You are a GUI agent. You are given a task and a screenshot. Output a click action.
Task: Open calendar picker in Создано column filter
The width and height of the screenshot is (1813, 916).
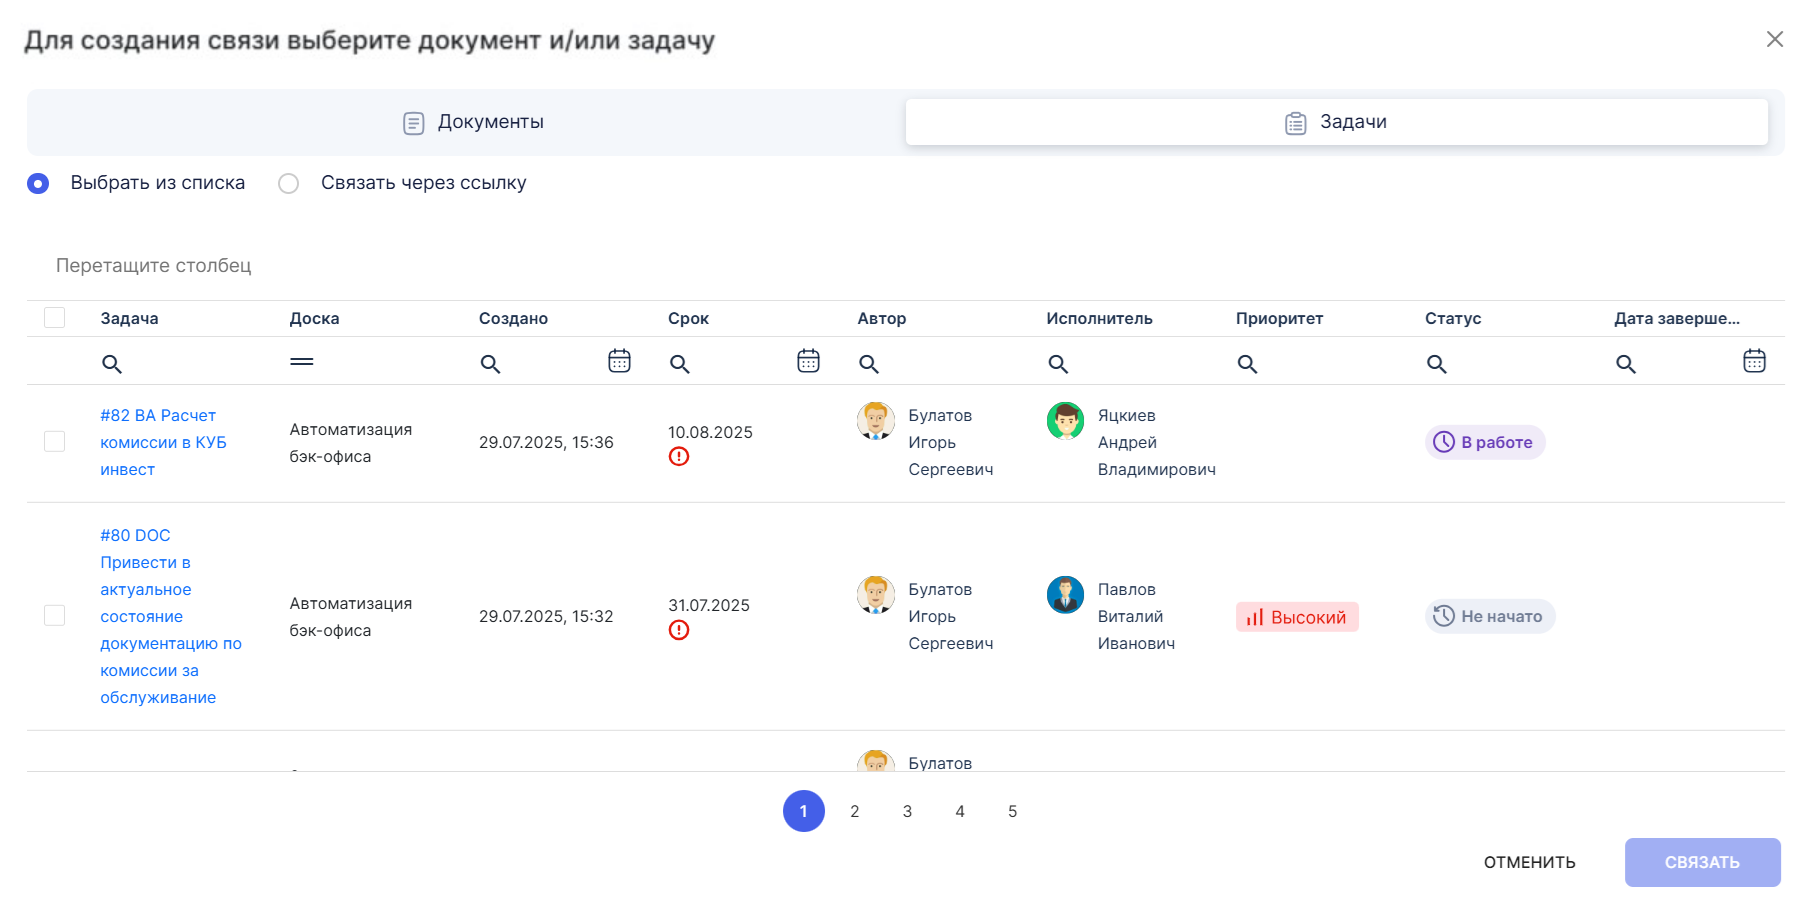(x=619, y=361)
